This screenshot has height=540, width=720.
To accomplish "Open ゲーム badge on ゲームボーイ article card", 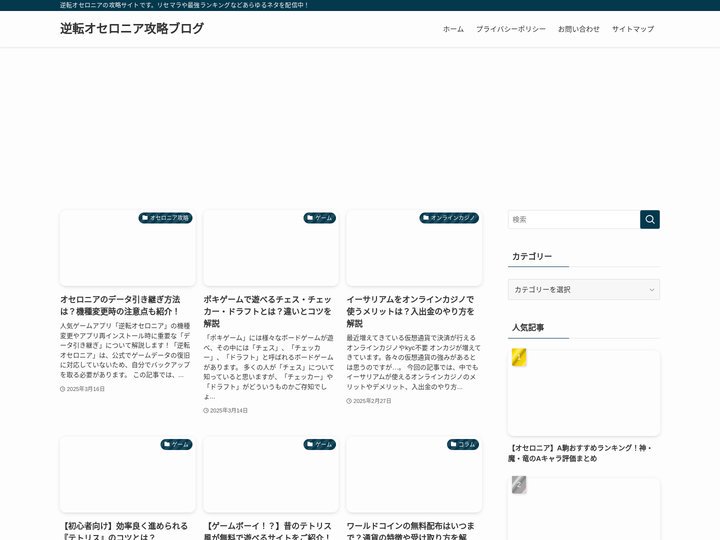I will click(x=320, y=444).
